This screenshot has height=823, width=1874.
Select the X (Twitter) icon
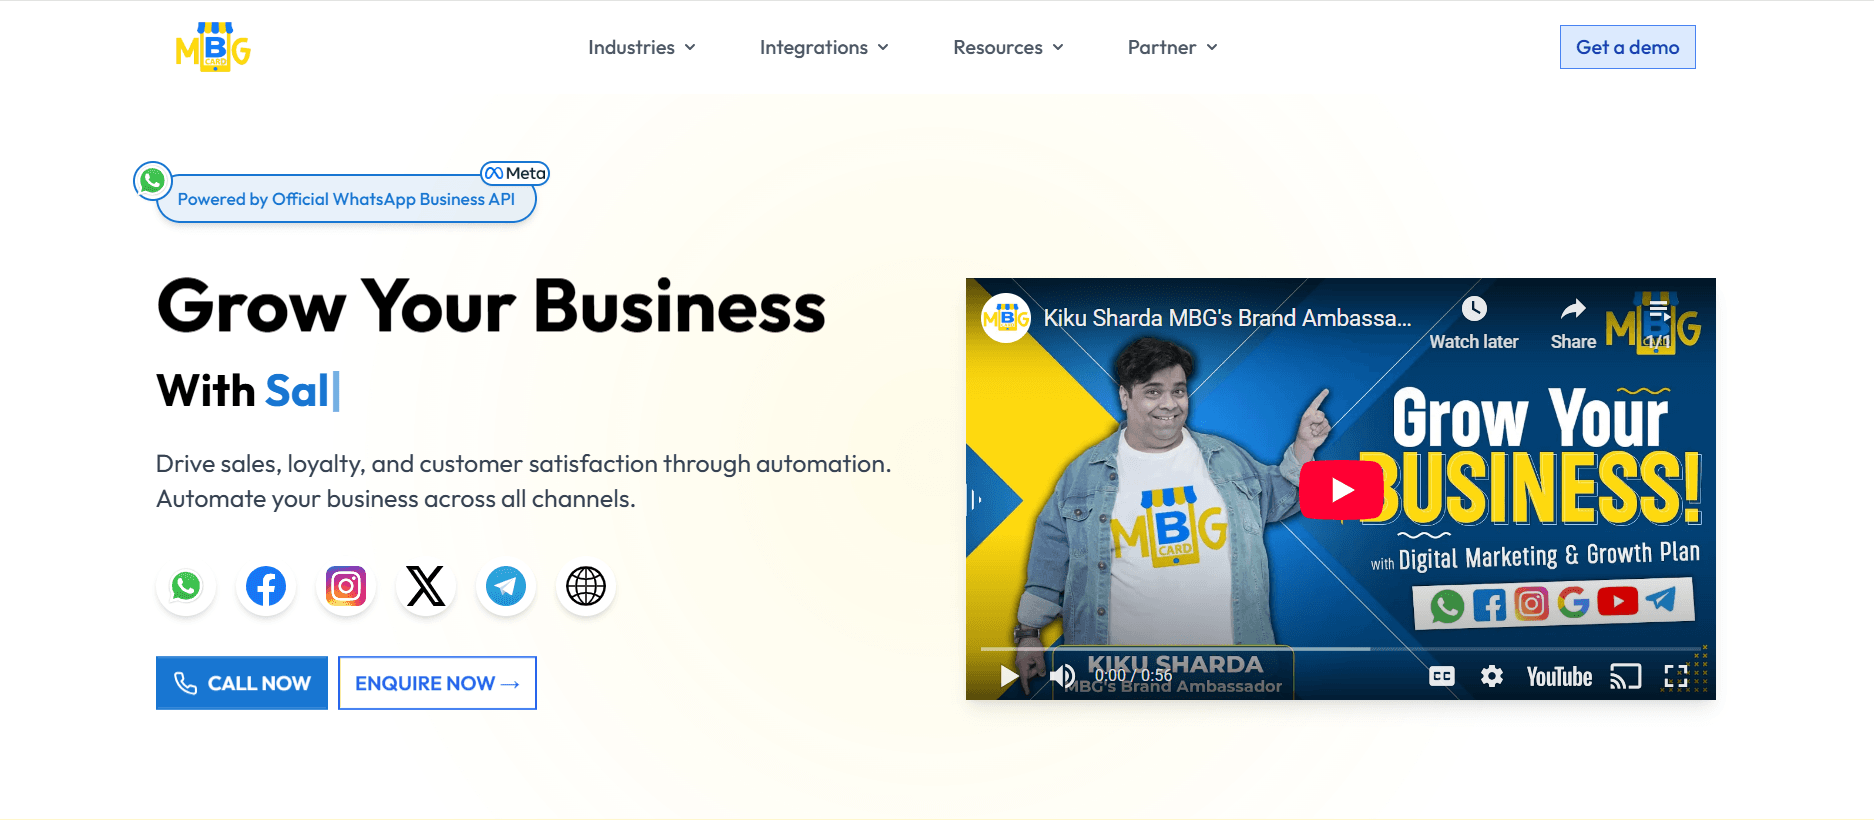pyautogui.click(x=426, y=586)
